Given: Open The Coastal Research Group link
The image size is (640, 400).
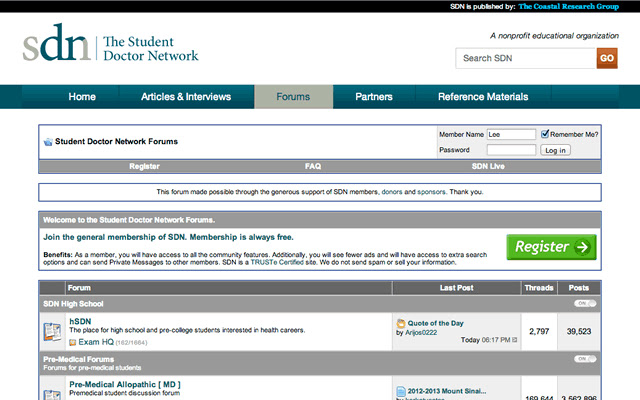Looking at the screenshot, I should [x=569, y=7].
